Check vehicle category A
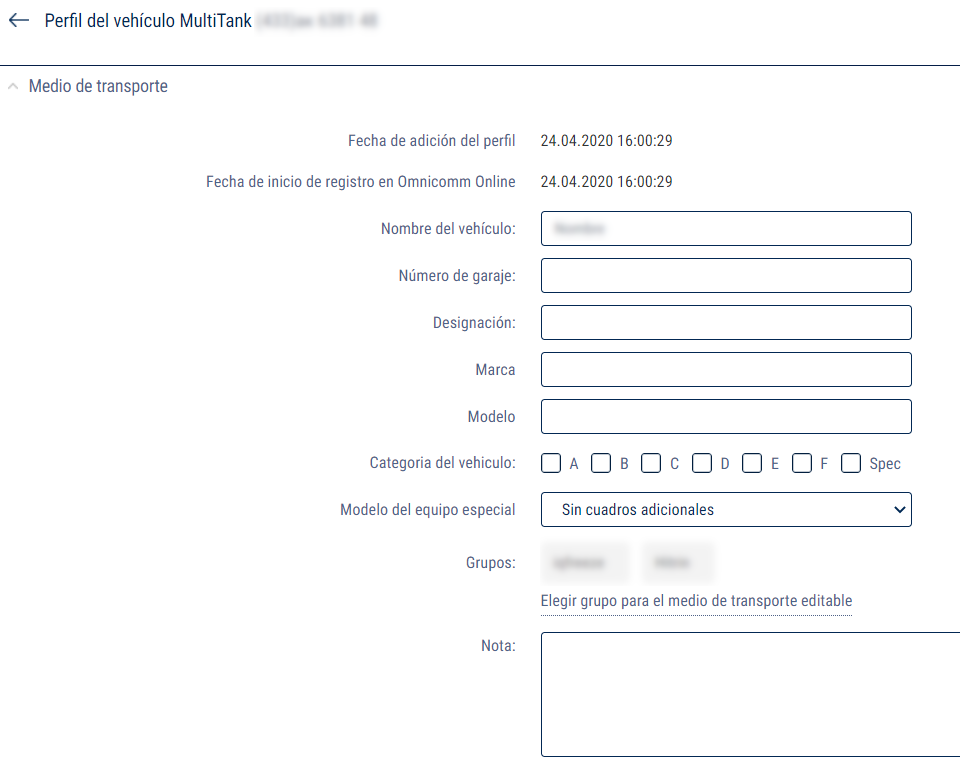The width and height of the screenshot is (960, 773). pyautogui.click(x=551, y=463)
